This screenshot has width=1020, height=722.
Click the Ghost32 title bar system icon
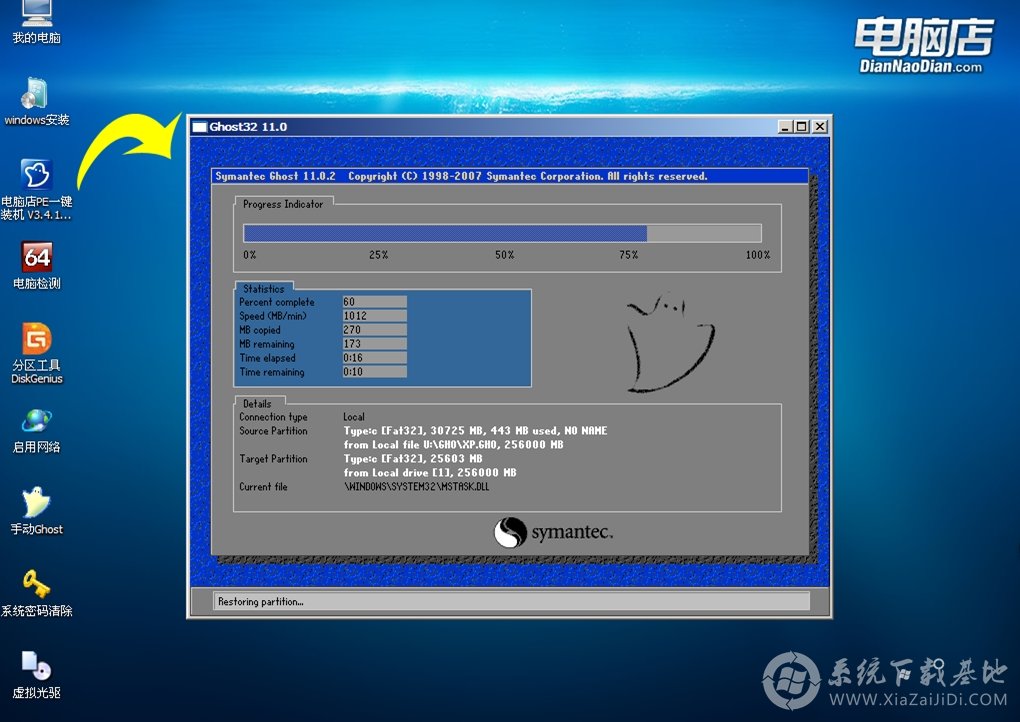(x=199, y=127)
